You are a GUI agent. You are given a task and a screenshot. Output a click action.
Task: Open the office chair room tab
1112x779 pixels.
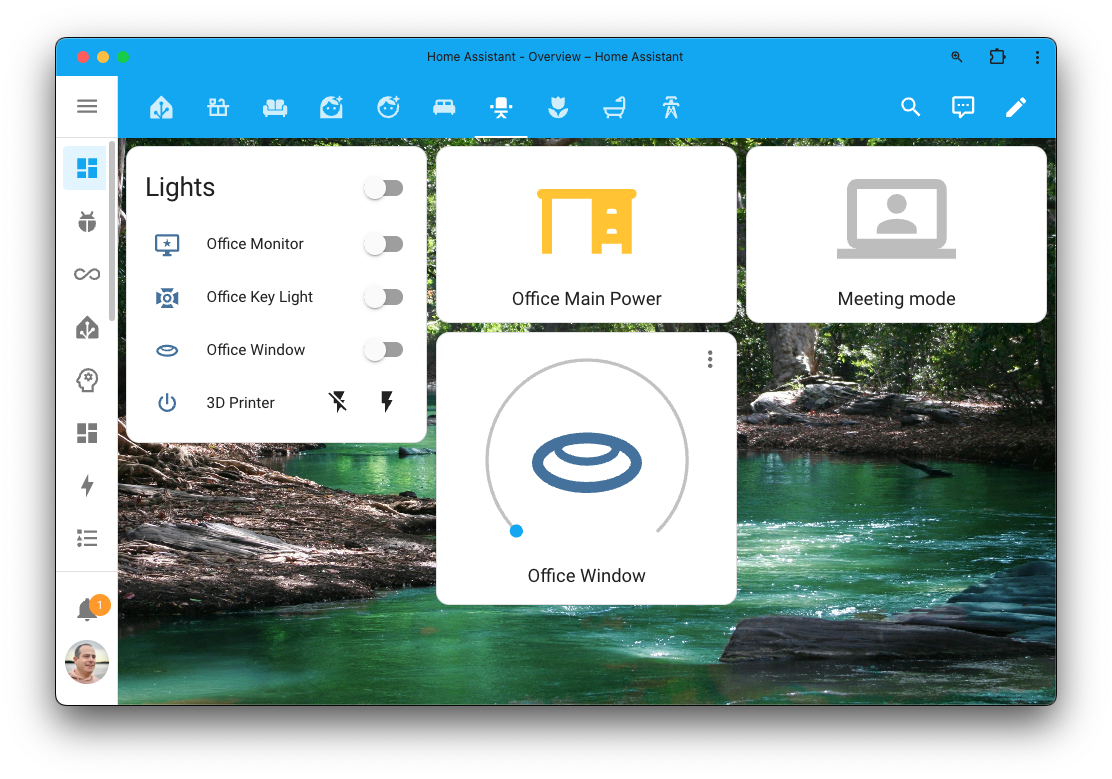tap(500, 107)
